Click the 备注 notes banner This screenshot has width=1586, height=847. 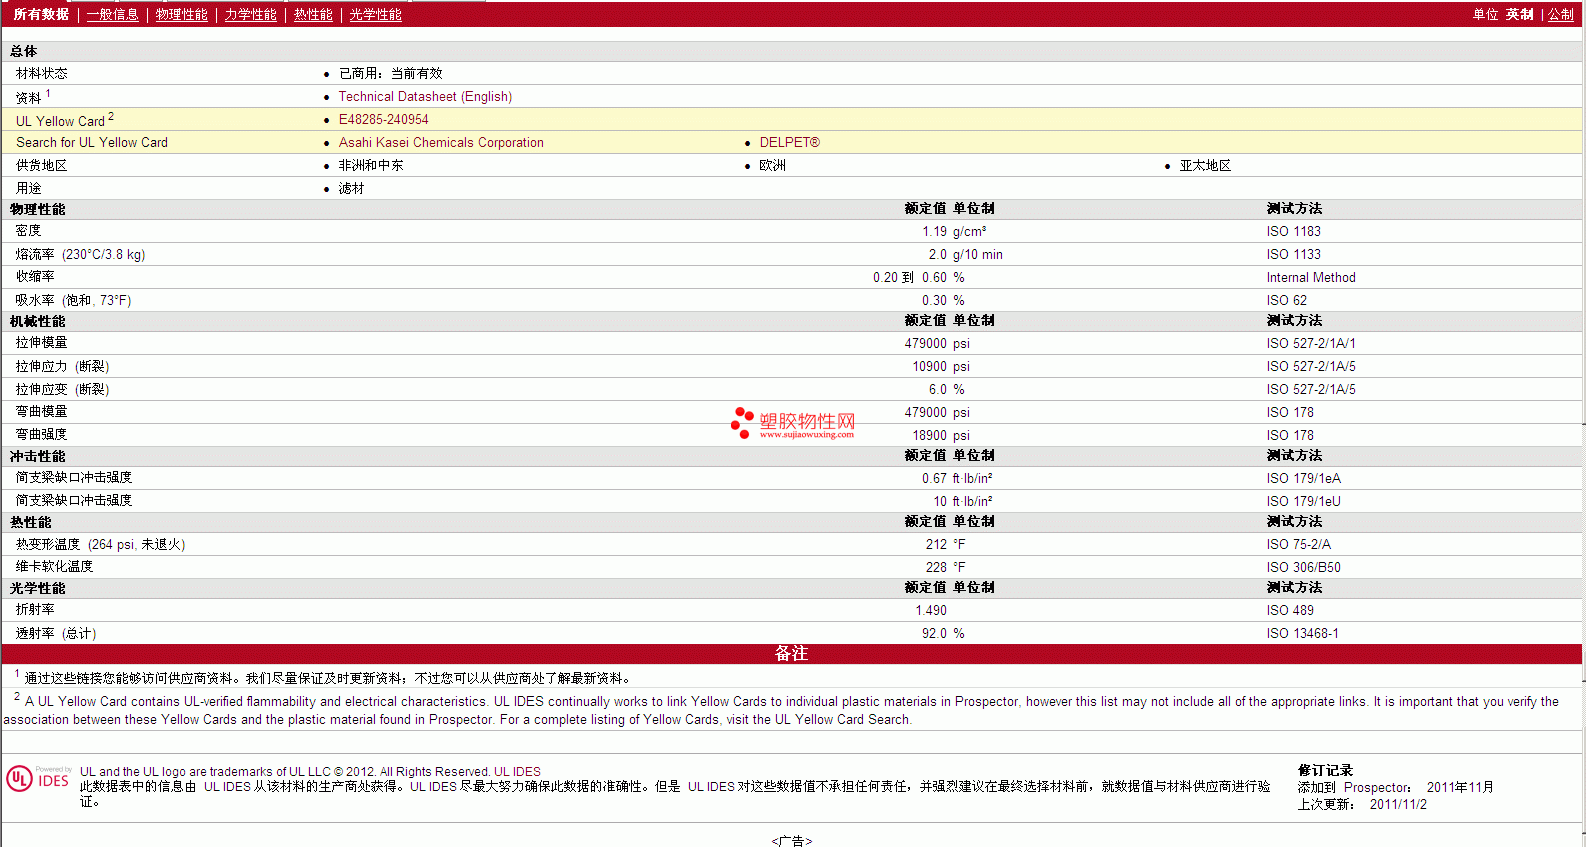click(792, 653)
